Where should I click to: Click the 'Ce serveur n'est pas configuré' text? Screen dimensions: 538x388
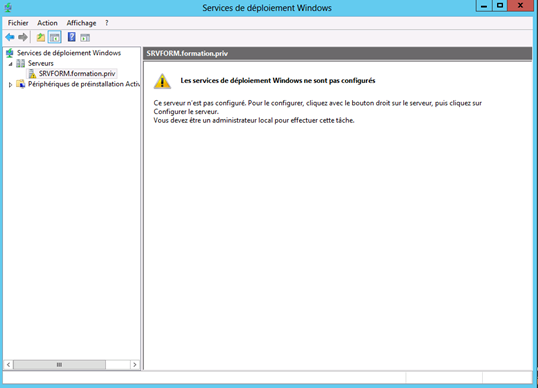[x=200, y=103]
